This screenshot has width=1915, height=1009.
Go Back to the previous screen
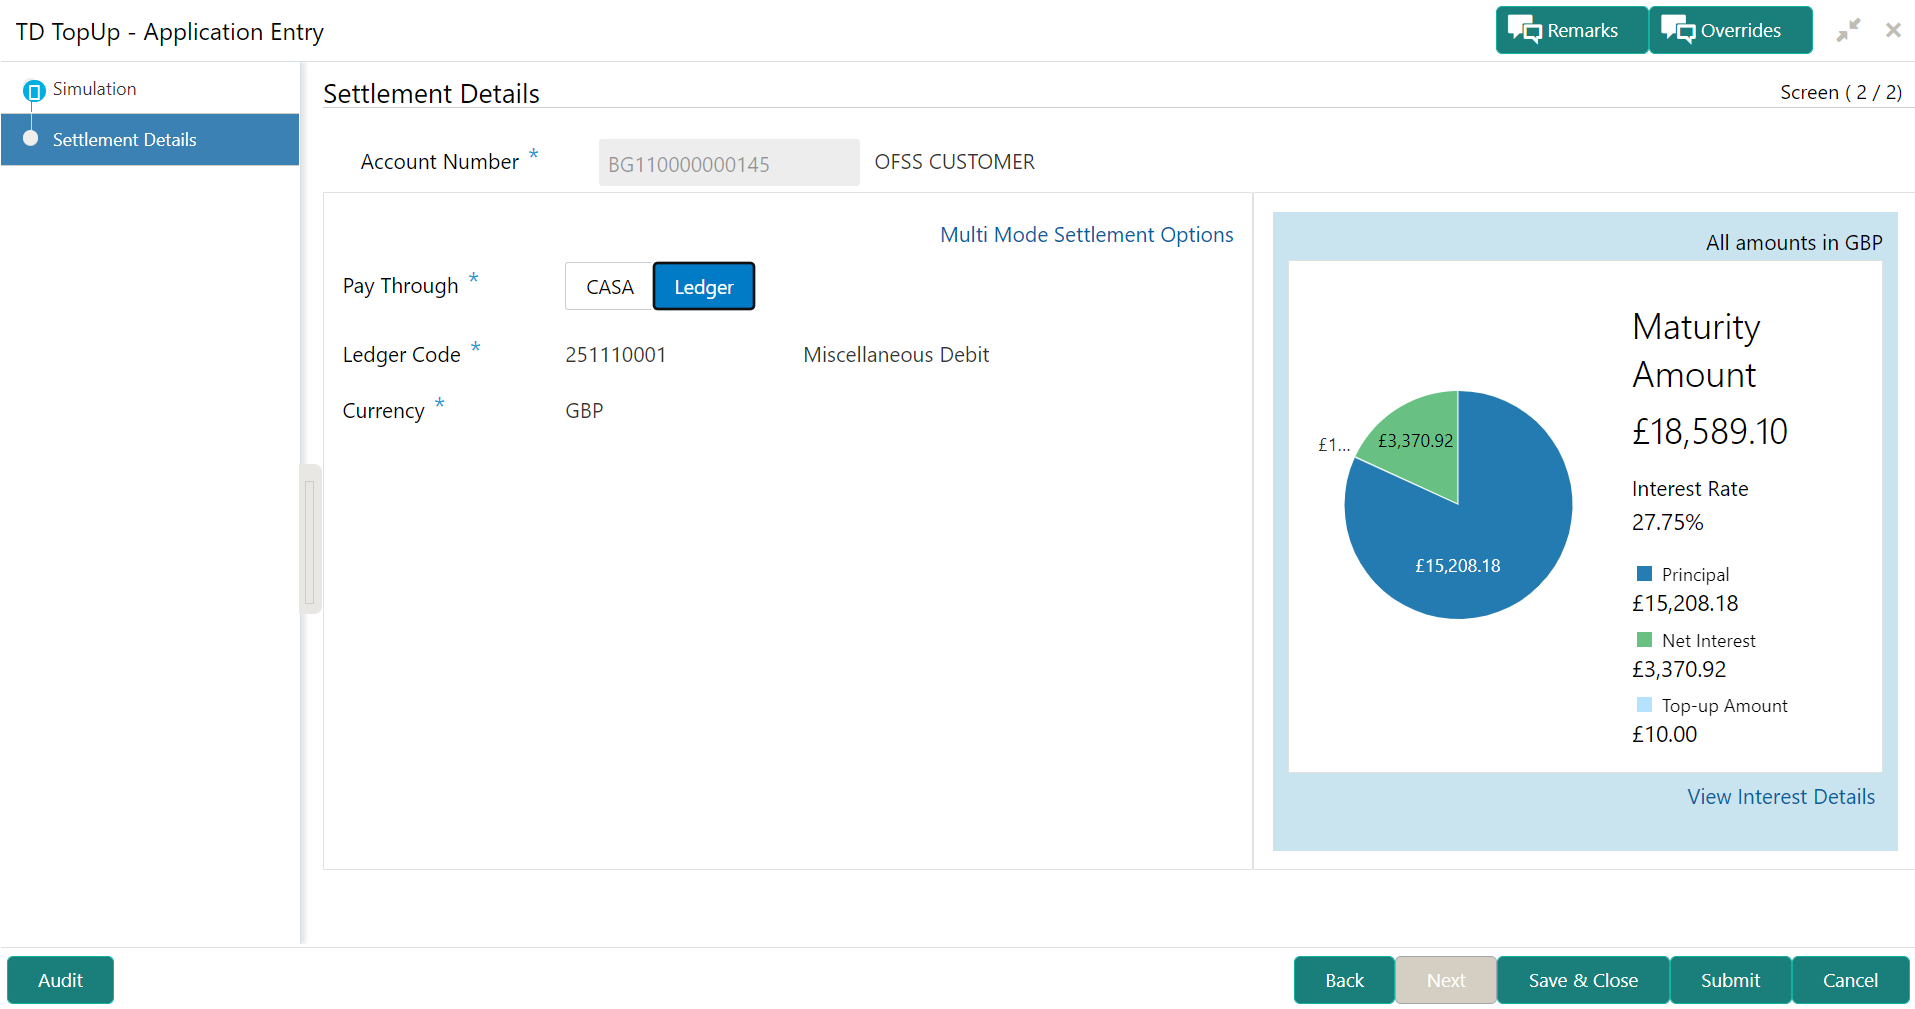point(1344,980)
